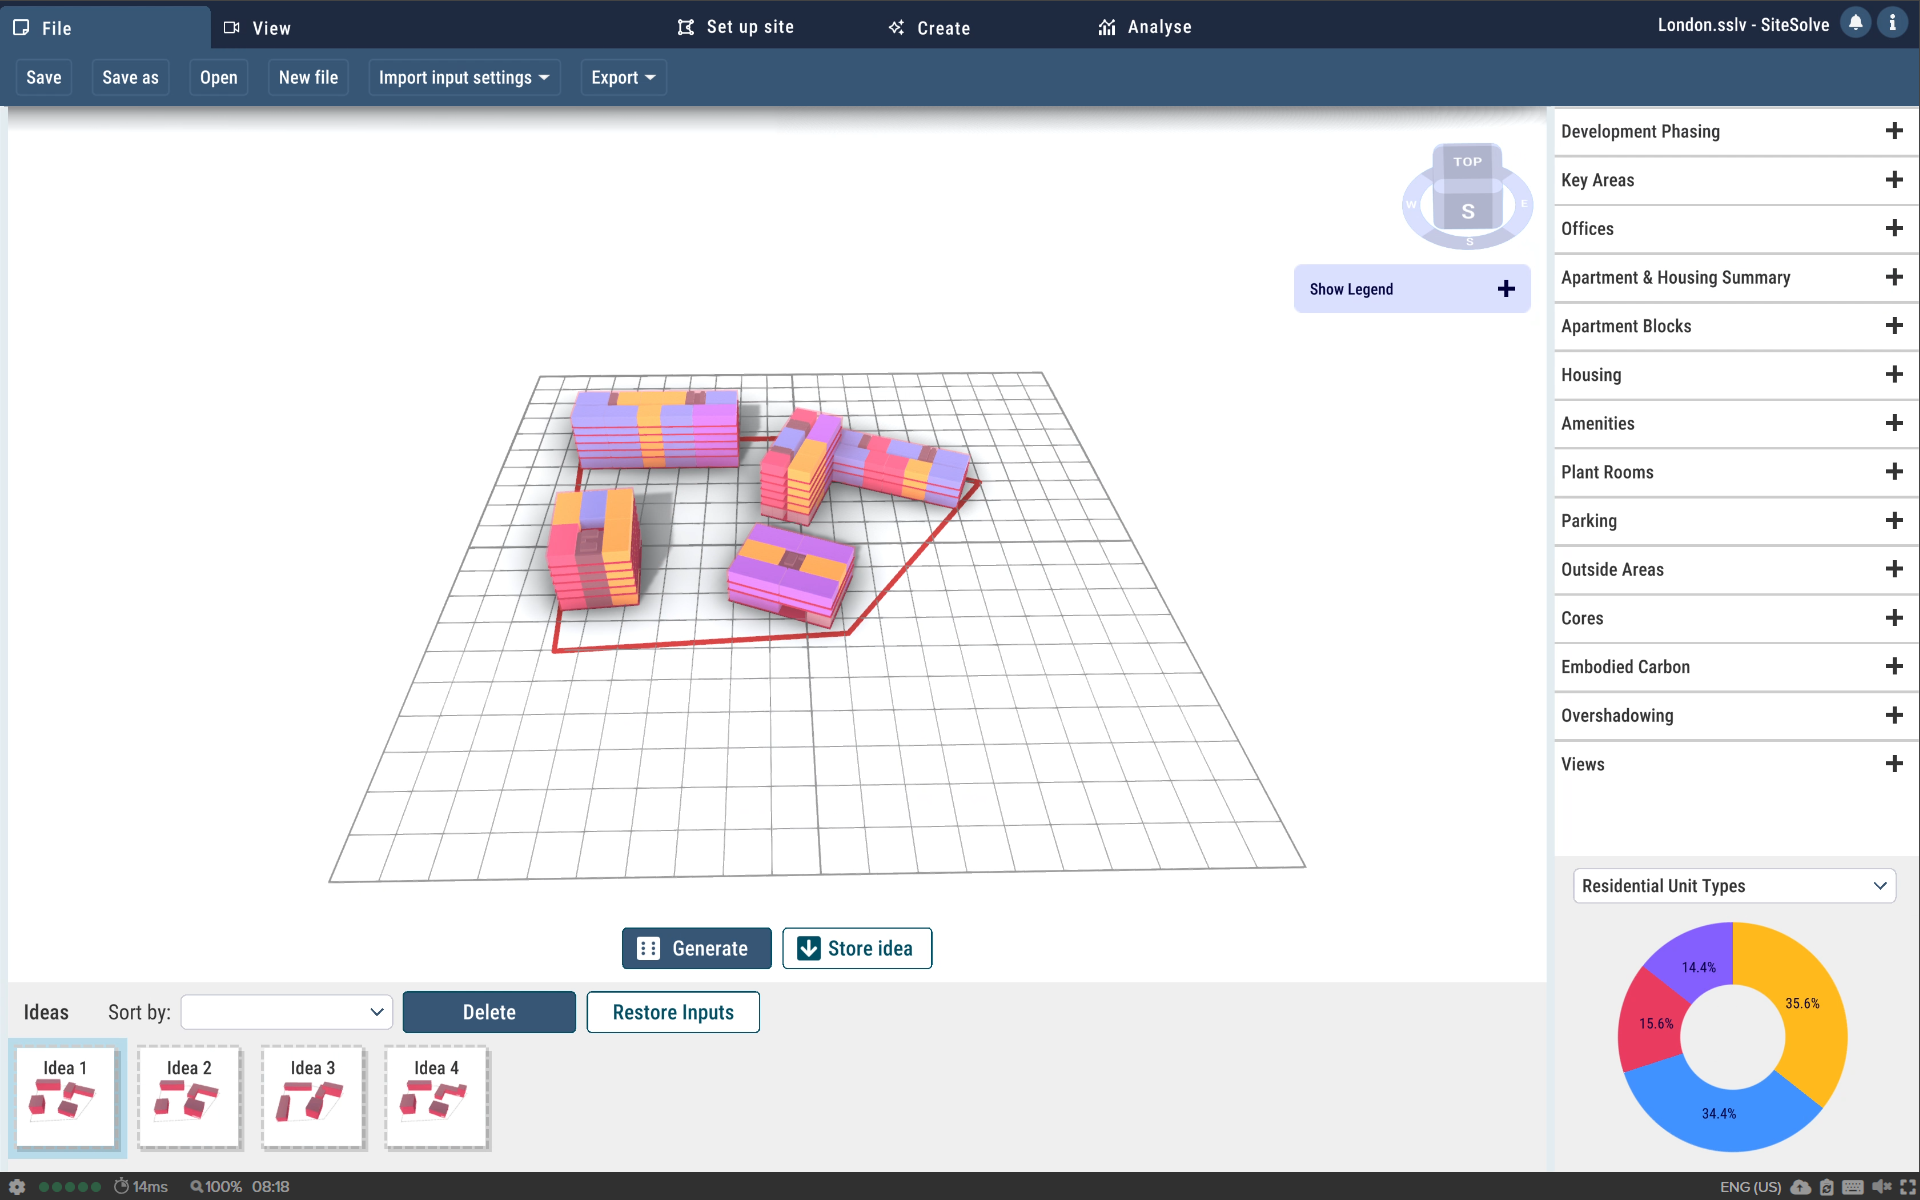Screen dimensions: 1920x1200
Task: Click the TOP face of view cube
Action: [x=1467, y=161]
